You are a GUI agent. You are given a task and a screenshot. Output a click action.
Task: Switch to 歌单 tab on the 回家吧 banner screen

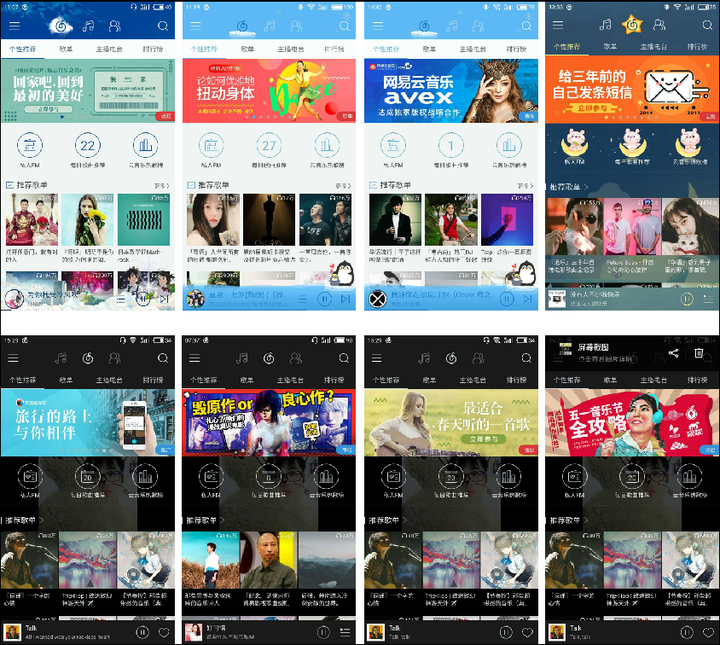coord(66,49)
